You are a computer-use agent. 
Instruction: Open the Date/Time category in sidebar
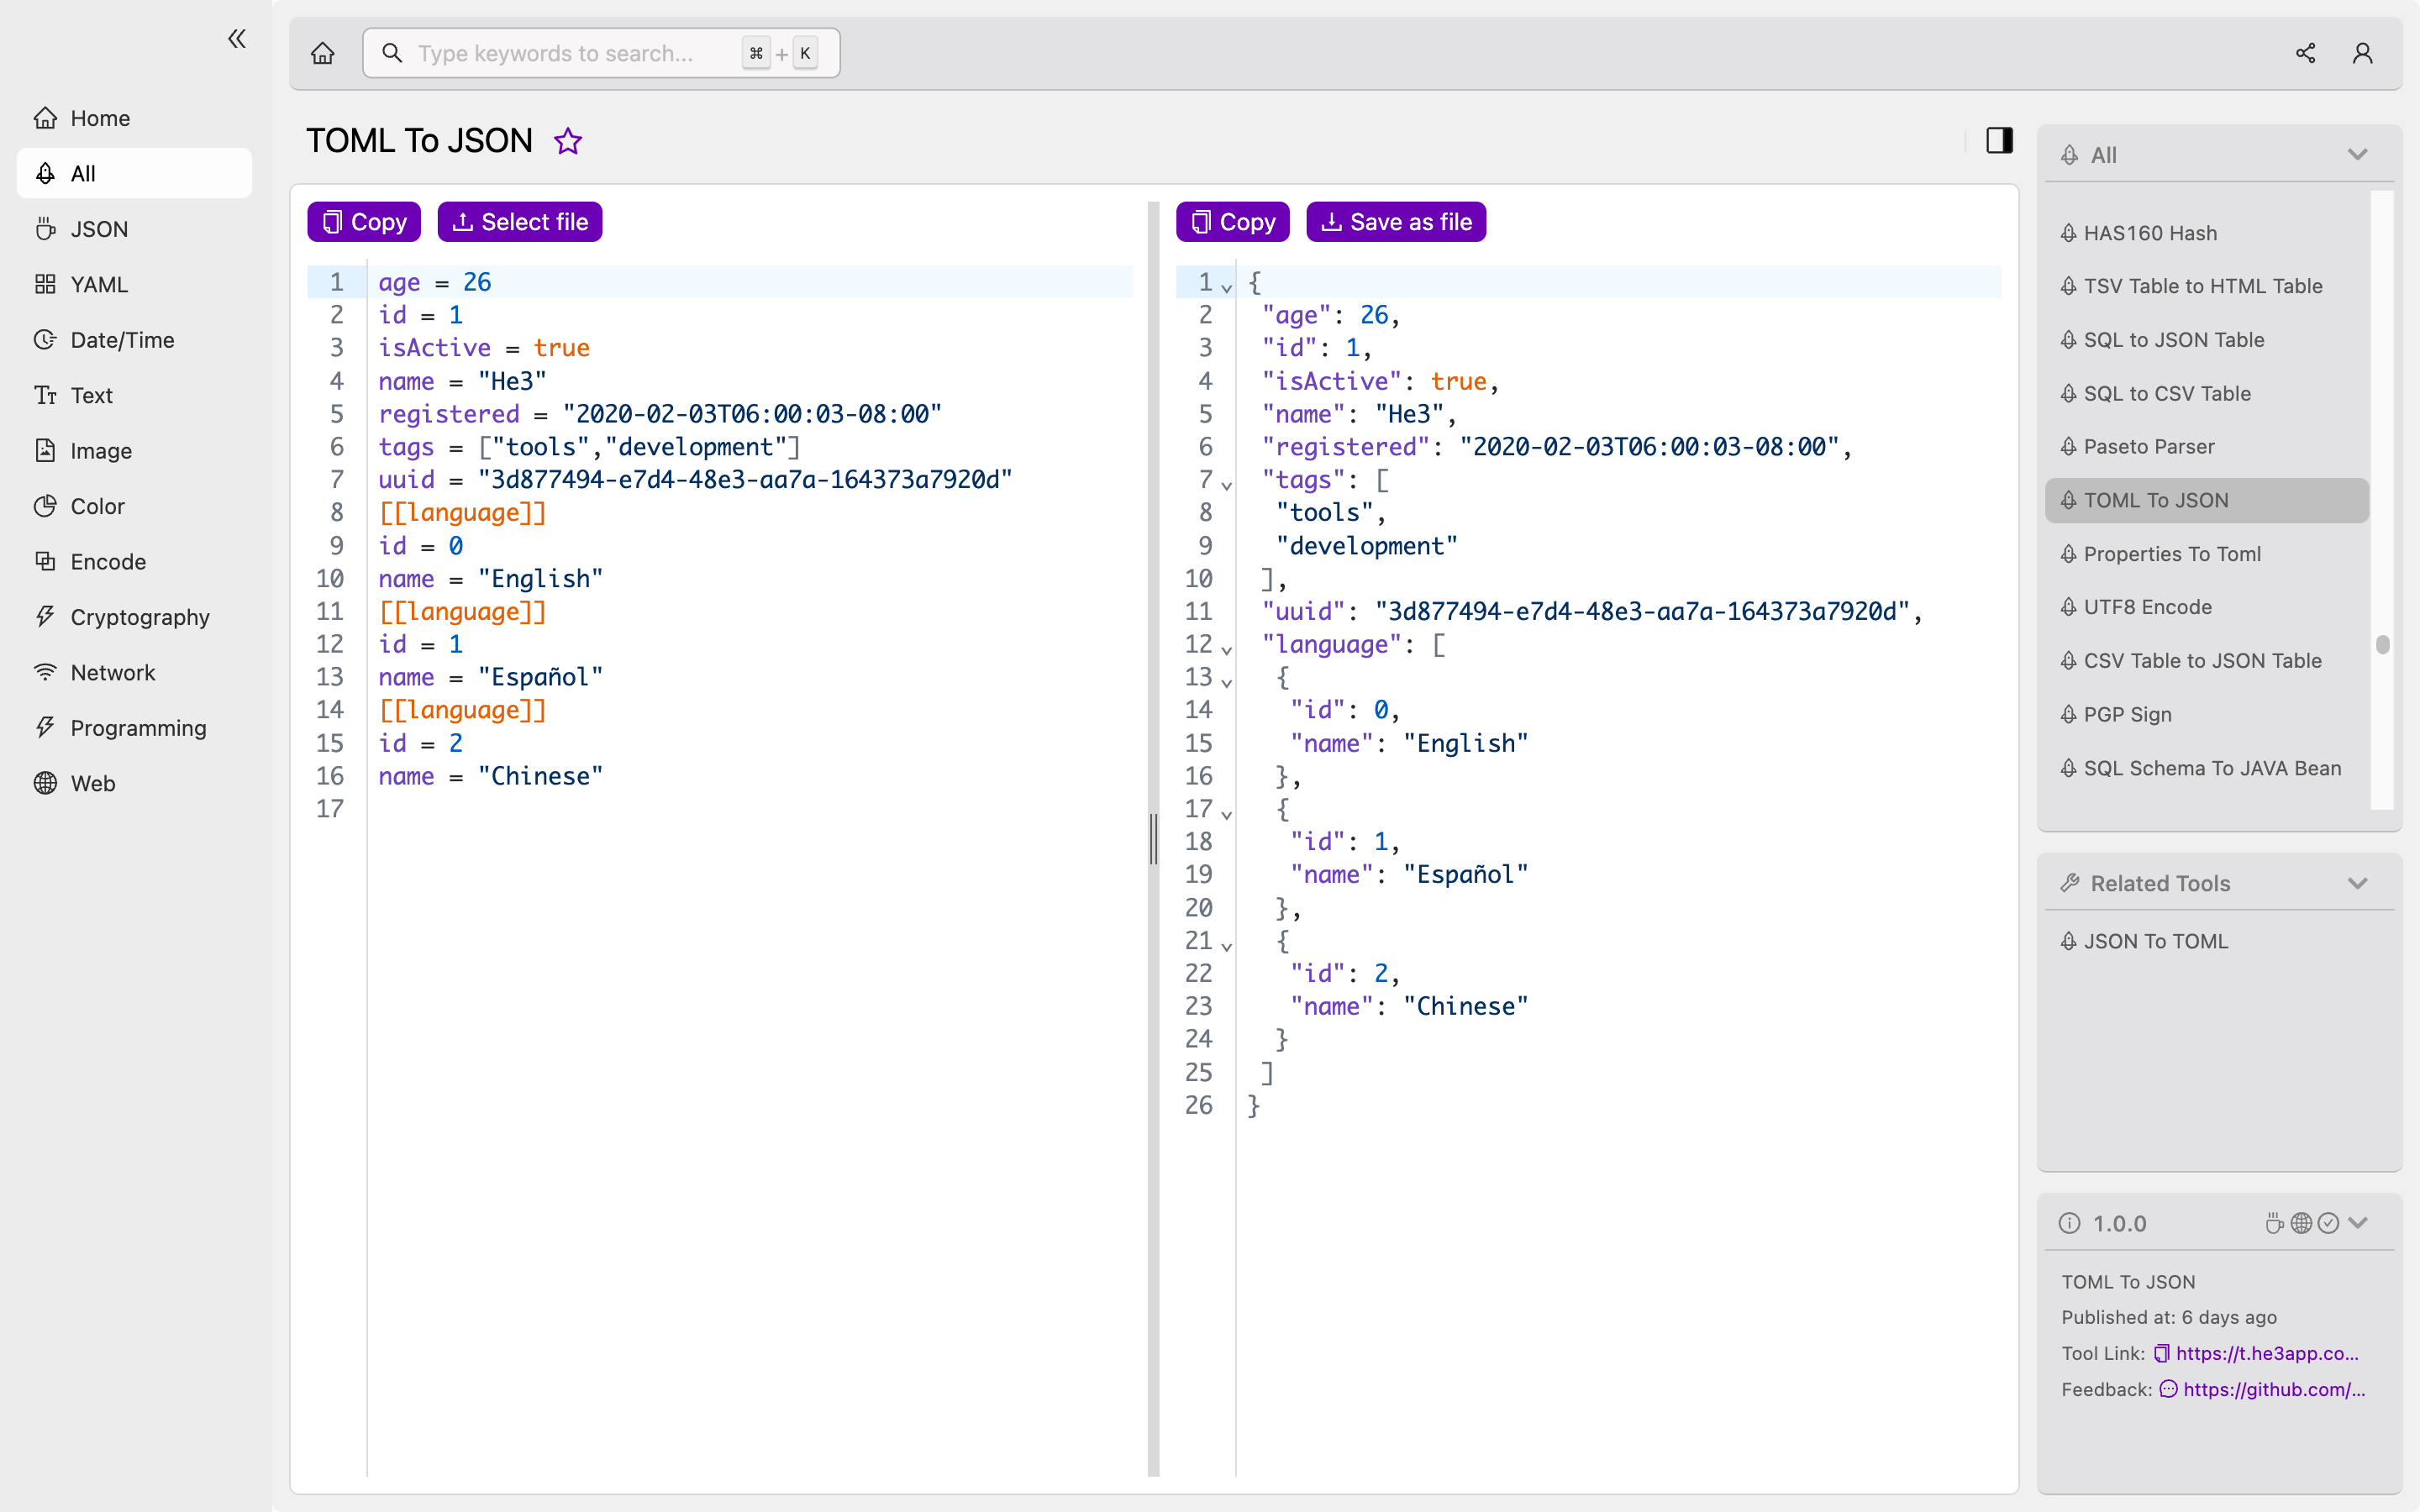134,340
